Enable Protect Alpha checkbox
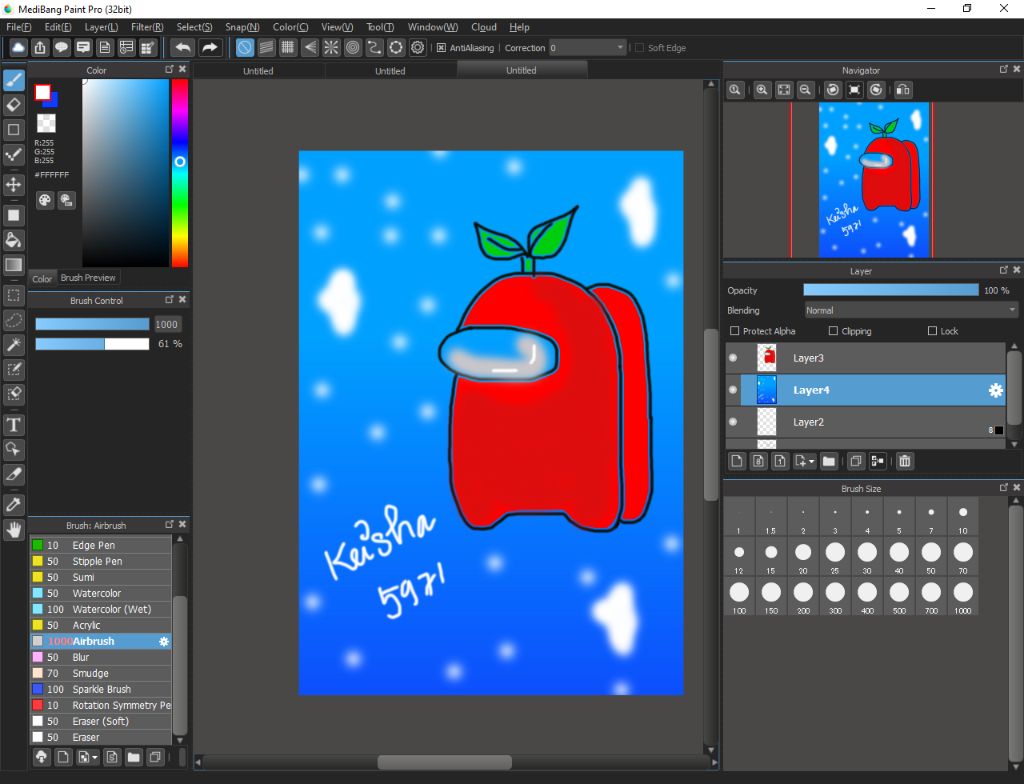1024x784 pixels. tap(735, 331)
